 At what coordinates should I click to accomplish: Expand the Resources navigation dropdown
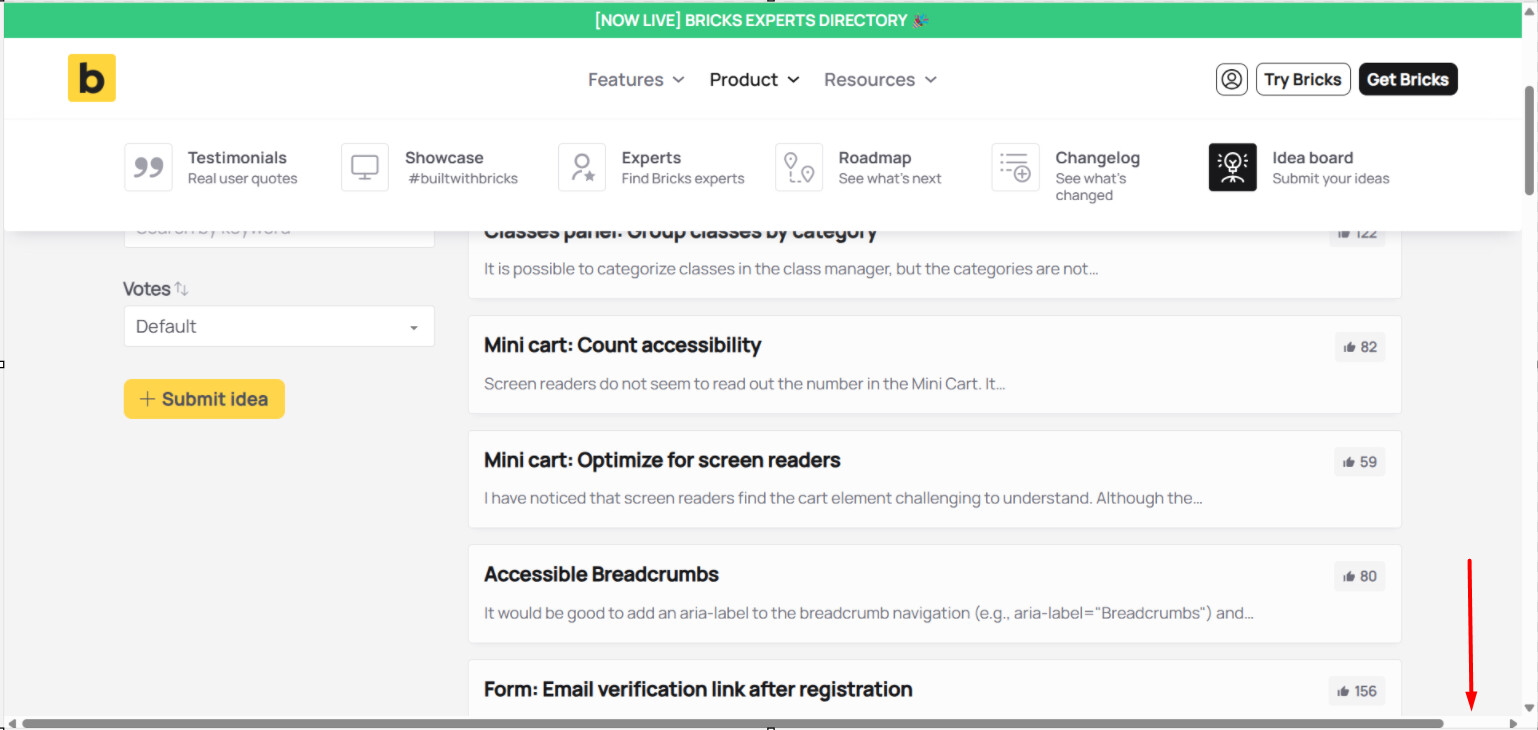click(879, 79)
